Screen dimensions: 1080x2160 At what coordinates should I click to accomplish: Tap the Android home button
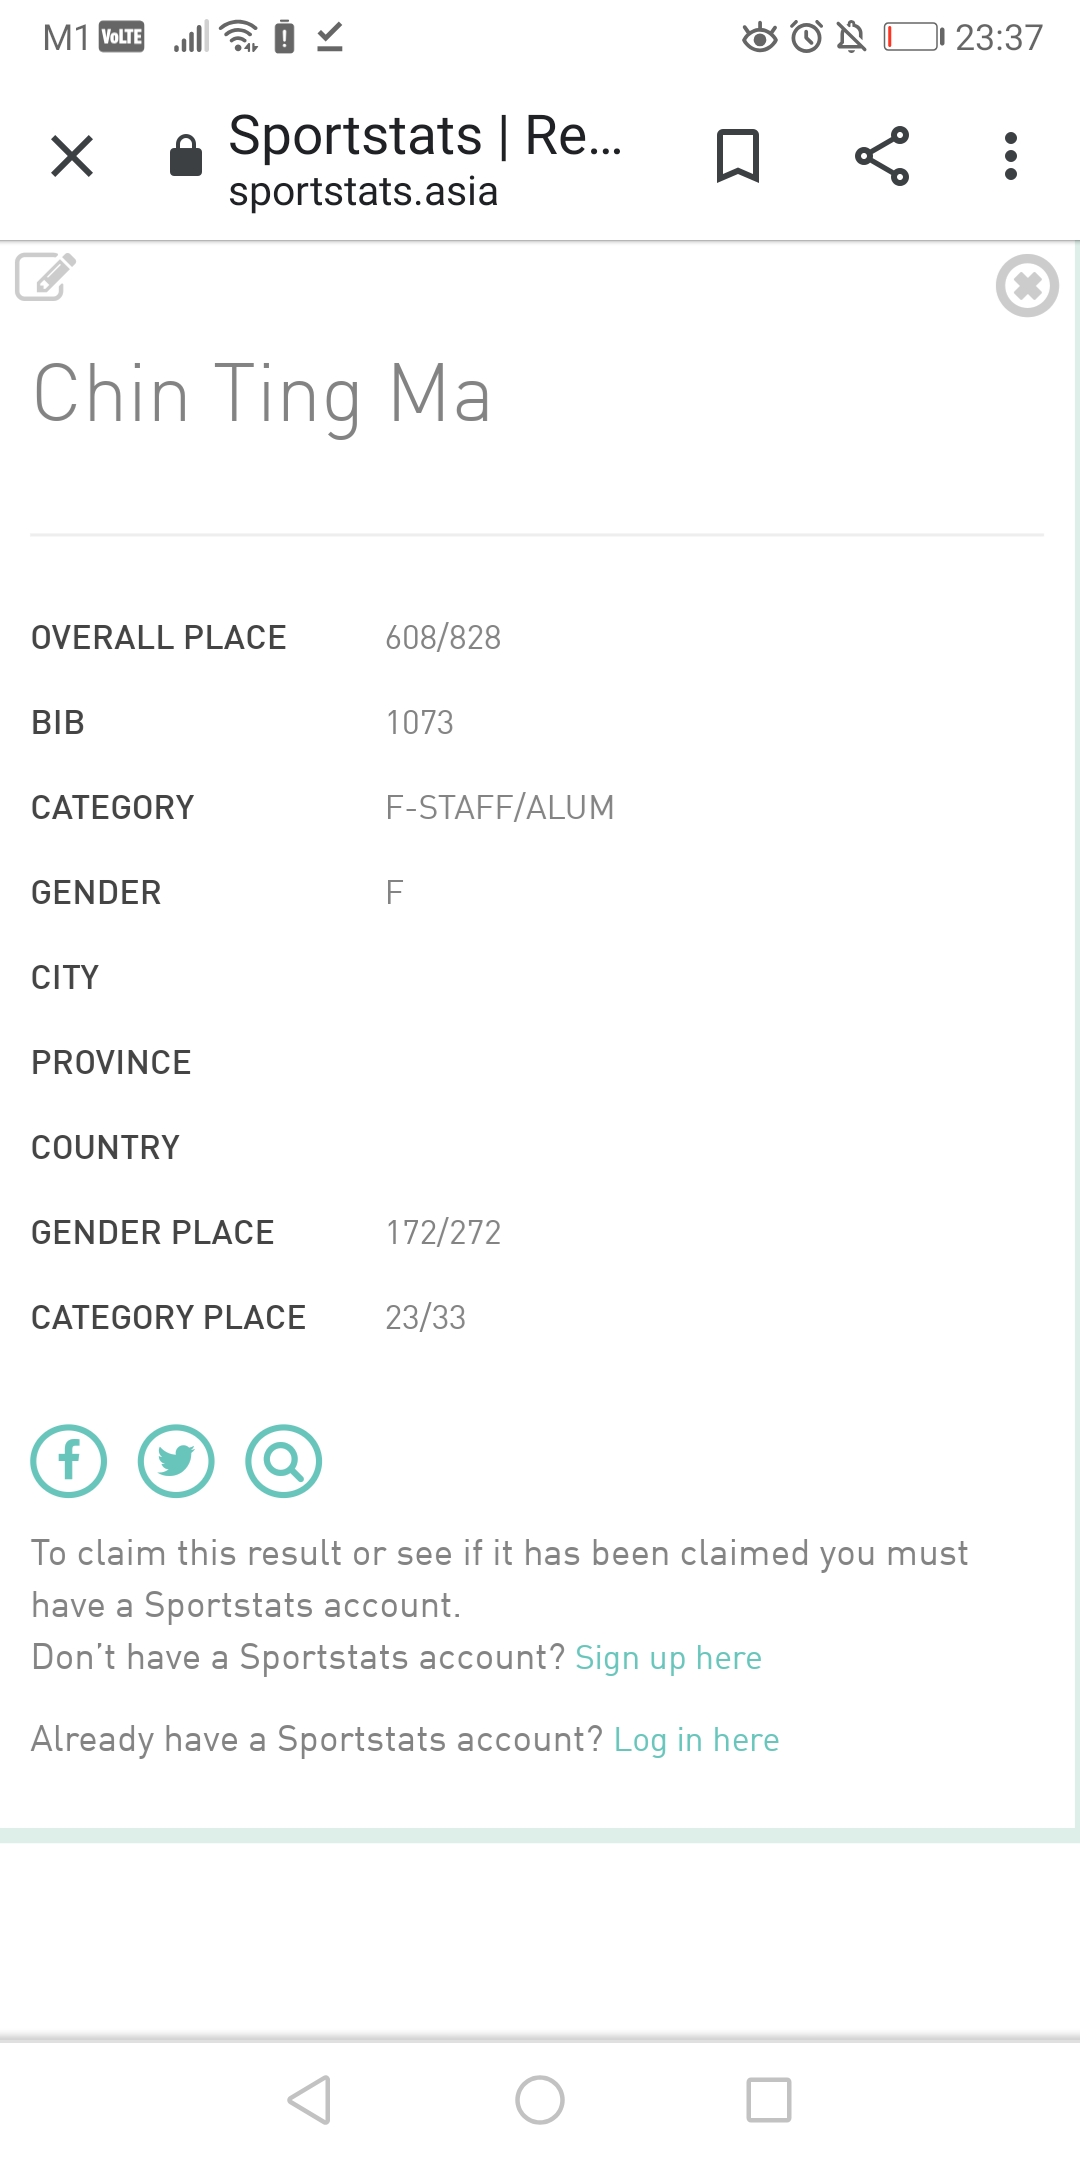540,2100
